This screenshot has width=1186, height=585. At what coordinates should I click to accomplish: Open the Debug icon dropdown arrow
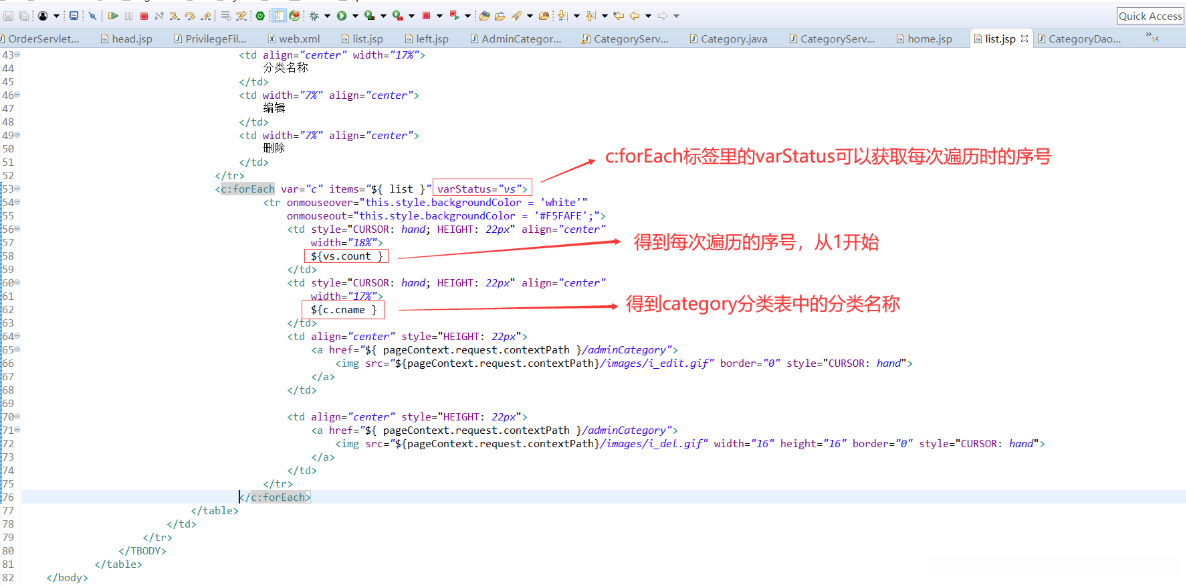tap(327, 16)
